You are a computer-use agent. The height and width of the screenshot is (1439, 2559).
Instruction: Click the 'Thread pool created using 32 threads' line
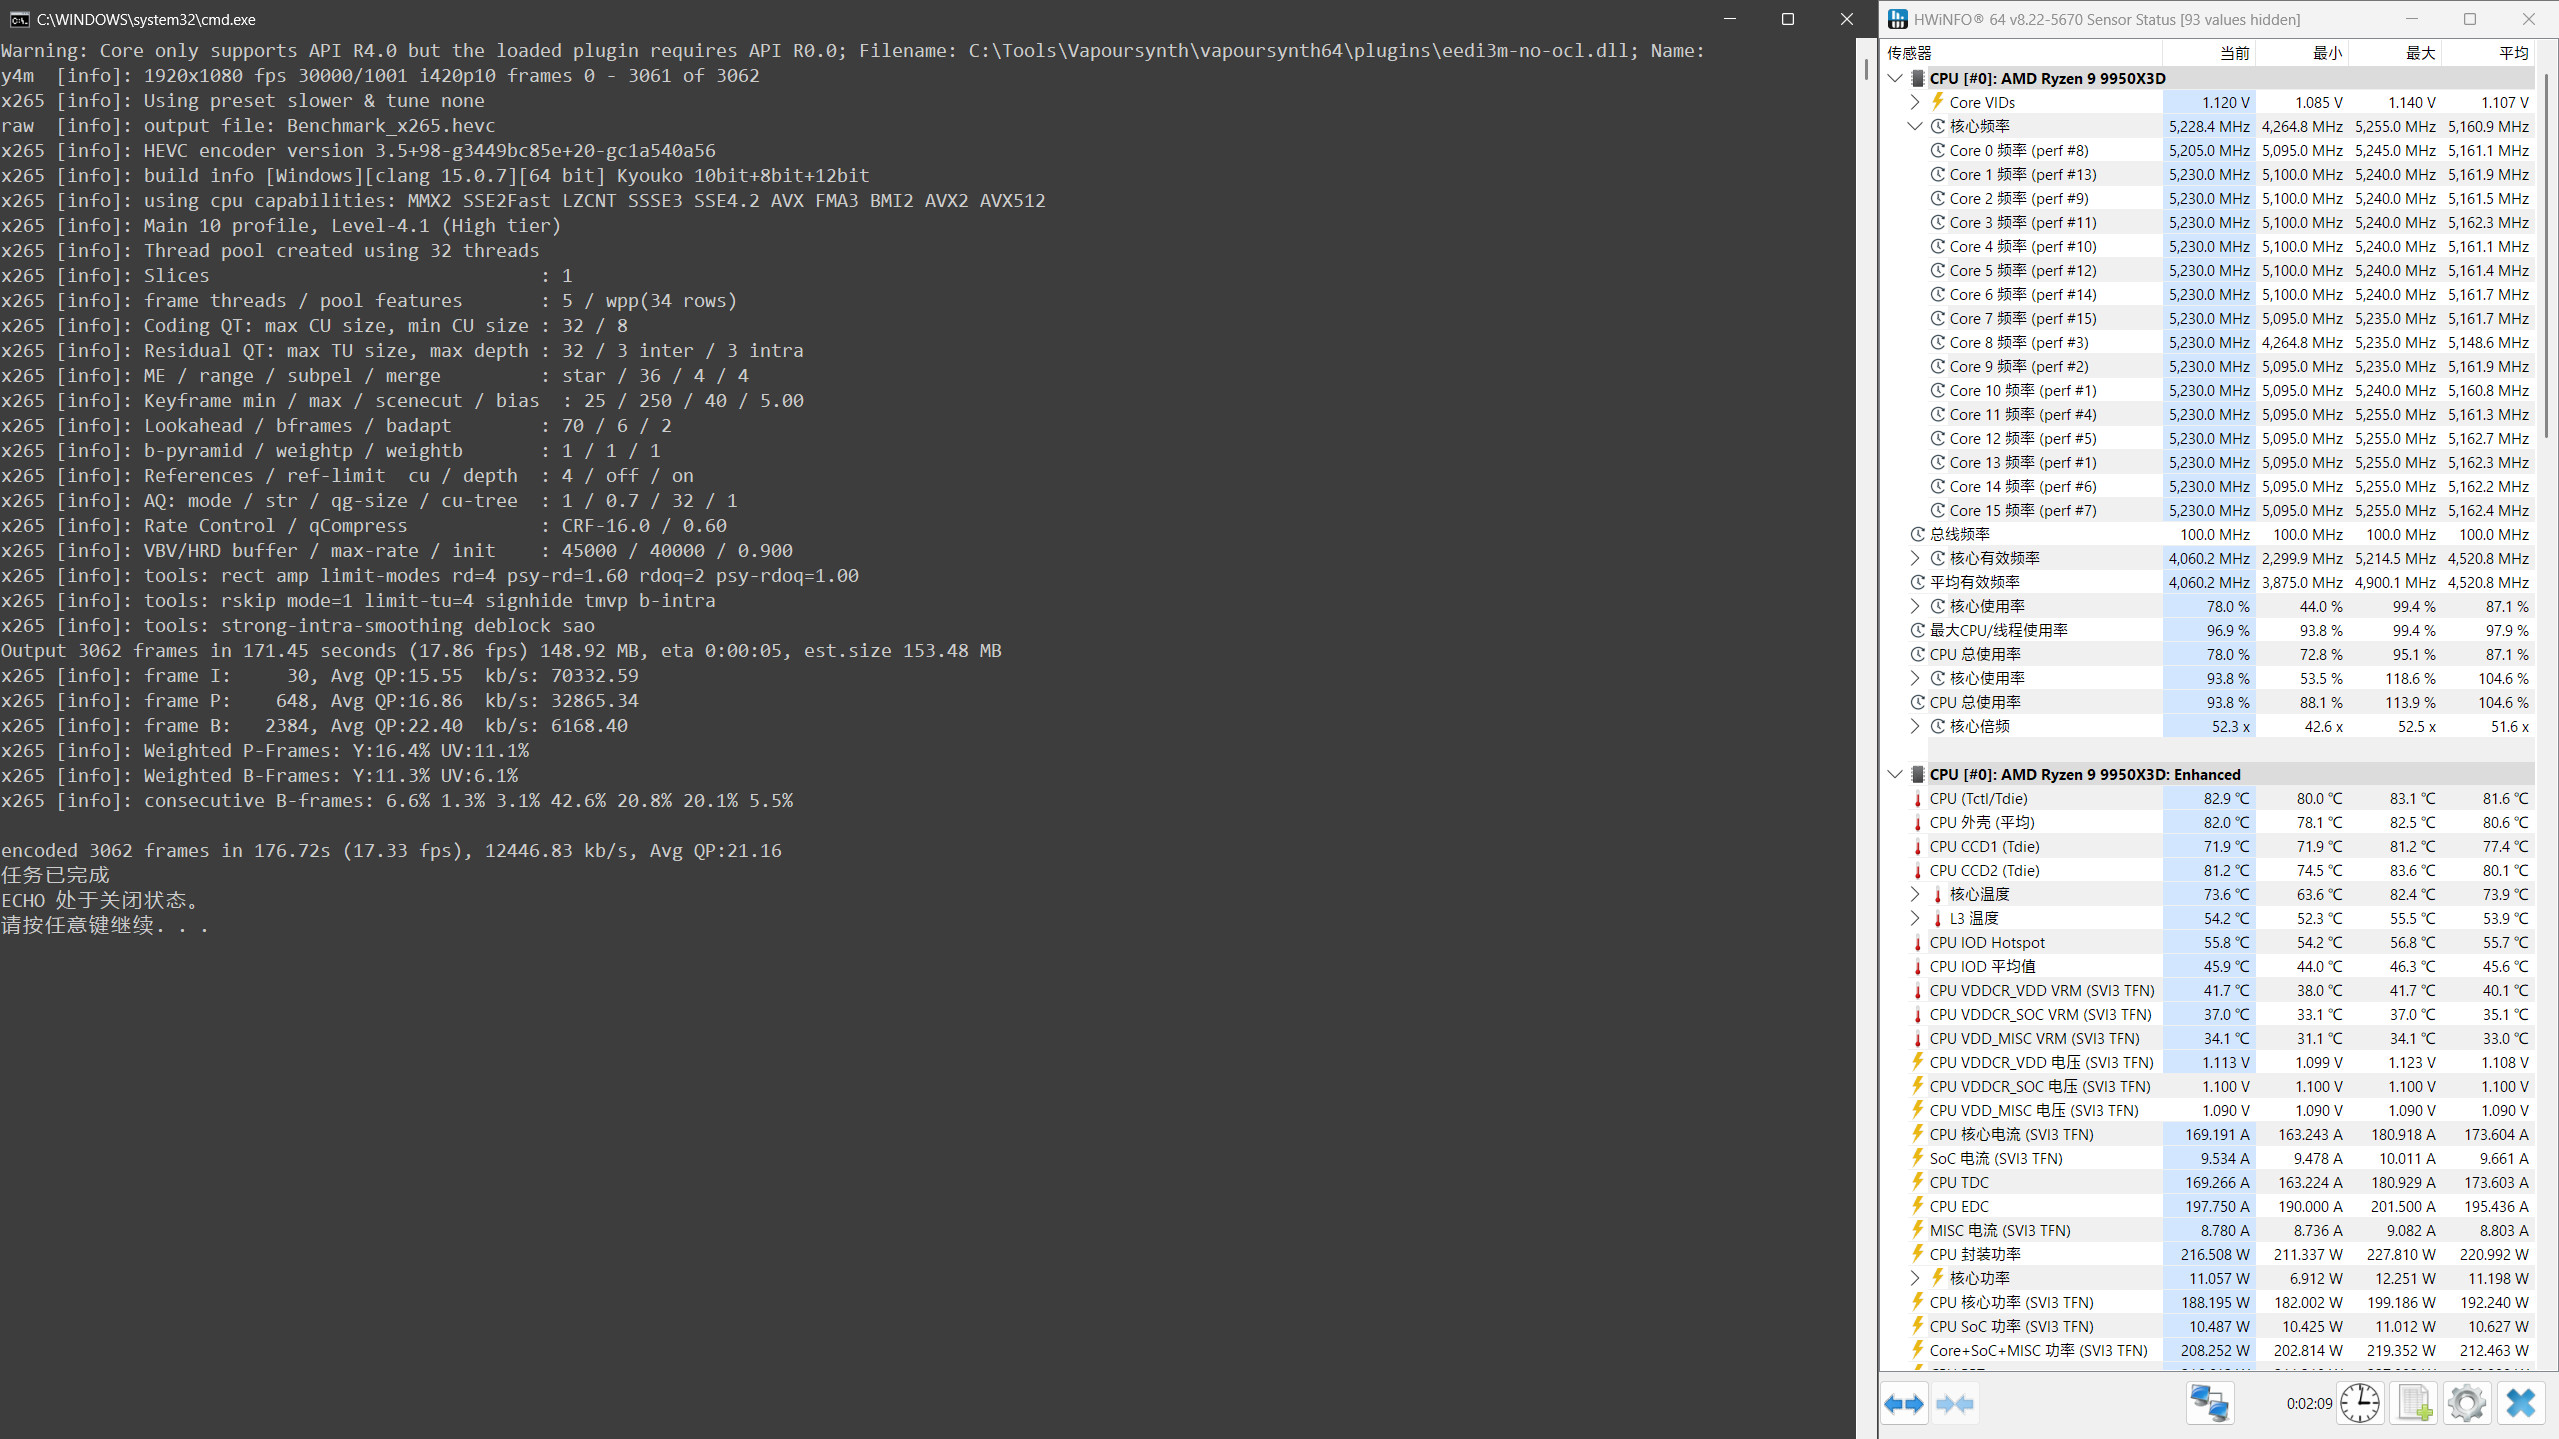[x=270, y=250]
